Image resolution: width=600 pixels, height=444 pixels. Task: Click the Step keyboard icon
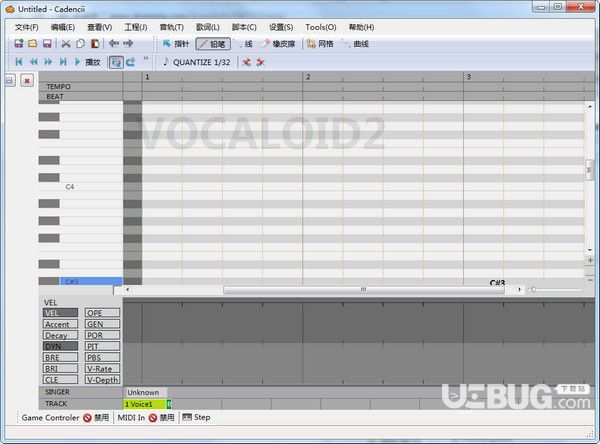click(x=187, y=417)
